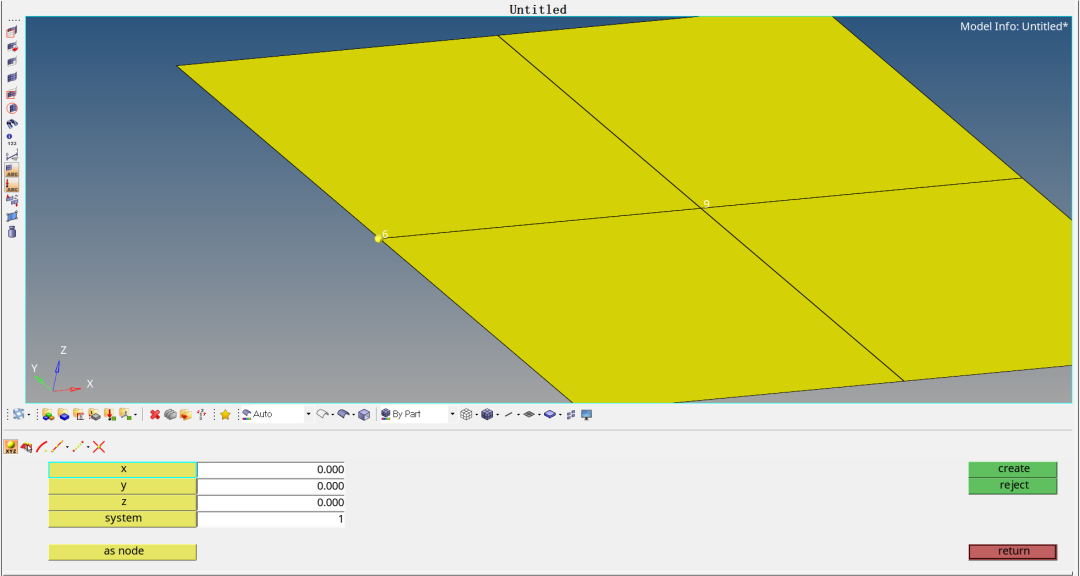
Task: Click node 6 on the mesh edge
Action: 378,238
